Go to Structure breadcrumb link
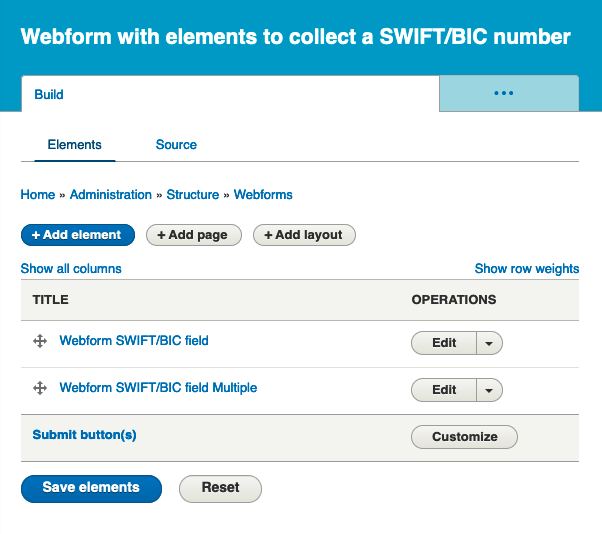The width and height of the screenshot is (602, 534). pyautogui.click(x=193, y=195)
